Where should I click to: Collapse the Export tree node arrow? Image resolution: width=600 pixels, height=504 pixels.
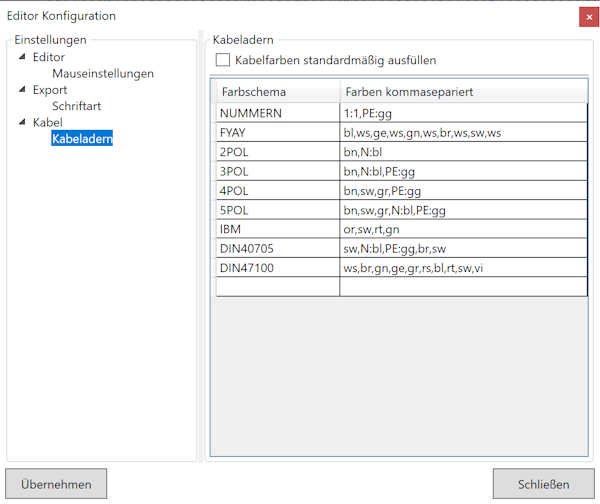[x=22, y=90]
